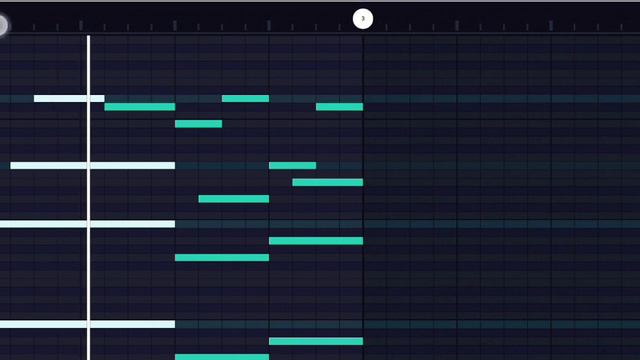Select the green note one row under the third white note
The image size is (640, 360).
(x=316, y=241)
